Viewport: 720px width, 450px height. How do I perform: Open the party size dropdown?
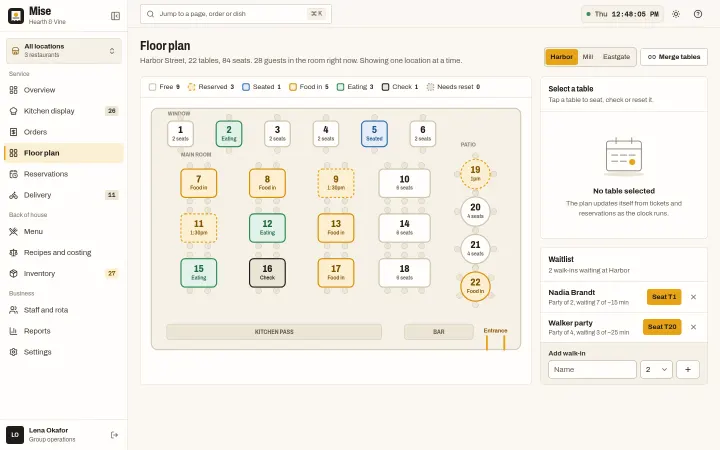click(656, 370)
